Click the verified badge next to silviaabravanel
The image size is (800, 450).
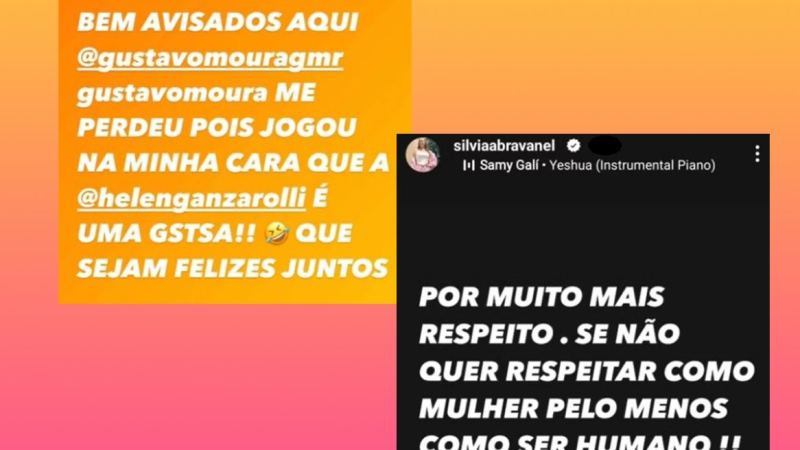tap(573, 146)
